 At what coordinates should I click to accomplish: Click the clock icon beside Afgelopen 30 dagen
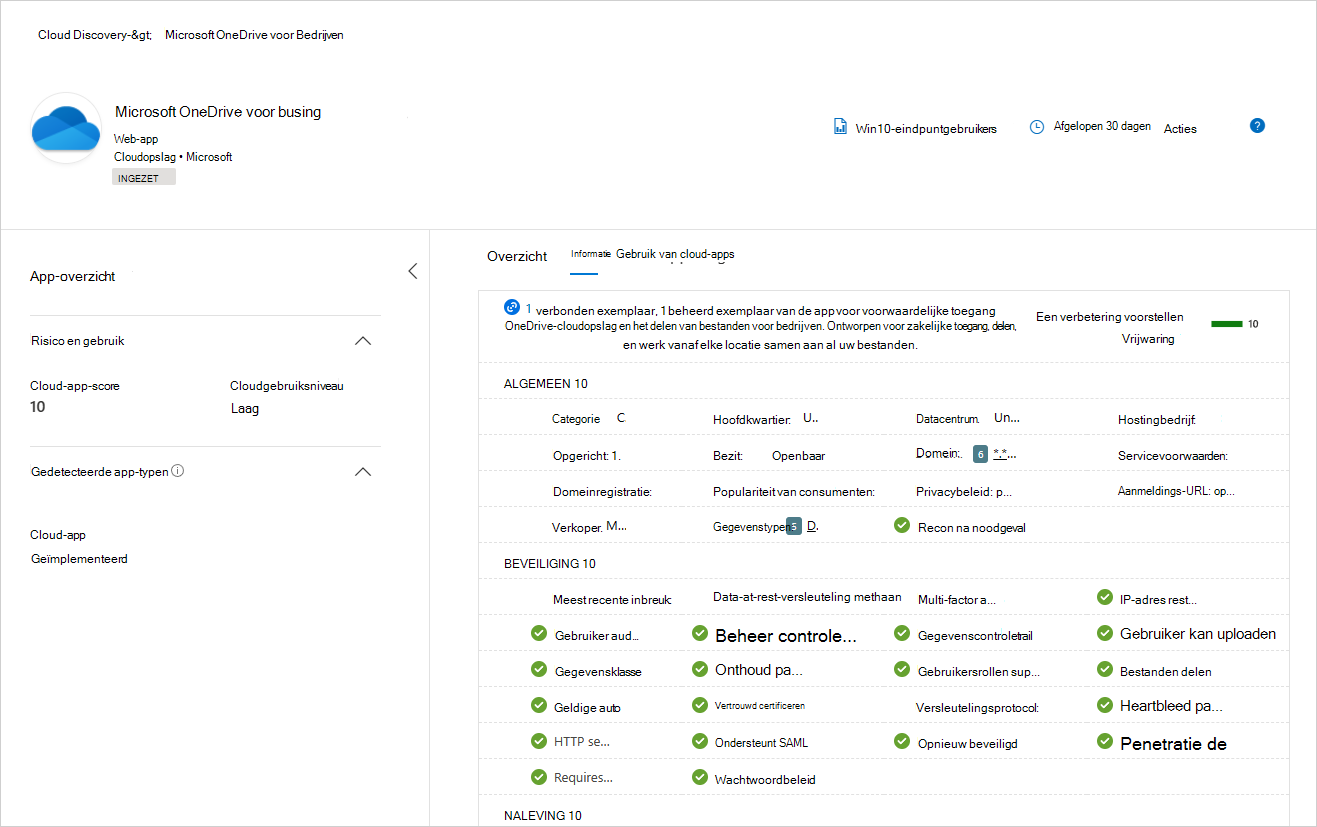coord(1037,127)
